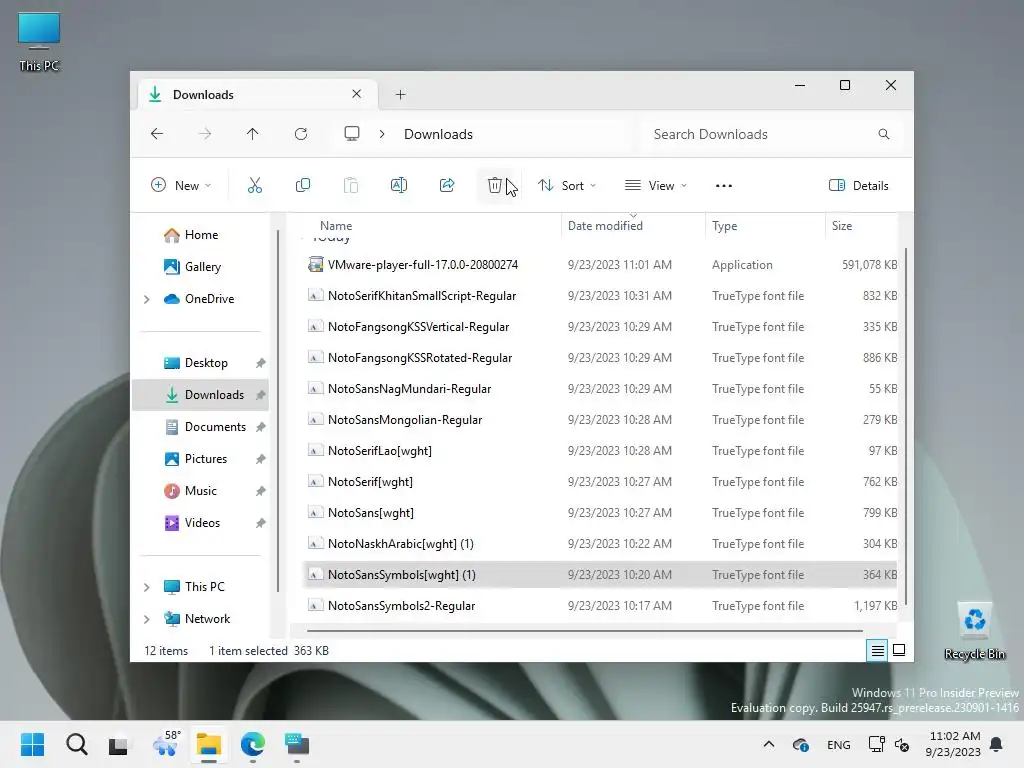1024x768 pixels.
Task: Close the Downloads tab
Action: [x=357, y=94]
